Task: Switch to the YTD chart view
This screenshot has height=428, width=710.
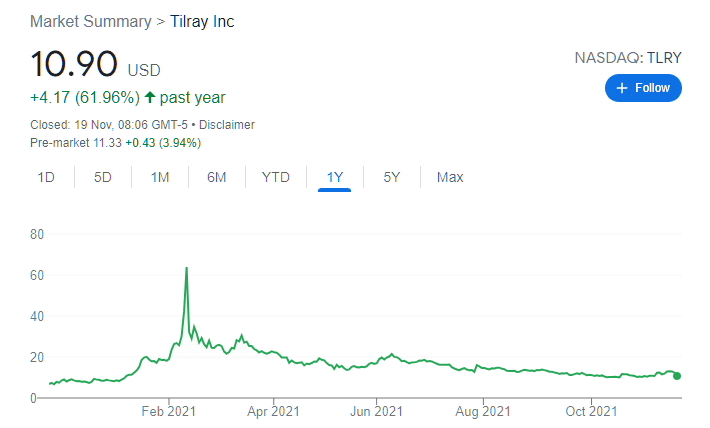Action: click(276, 177)
